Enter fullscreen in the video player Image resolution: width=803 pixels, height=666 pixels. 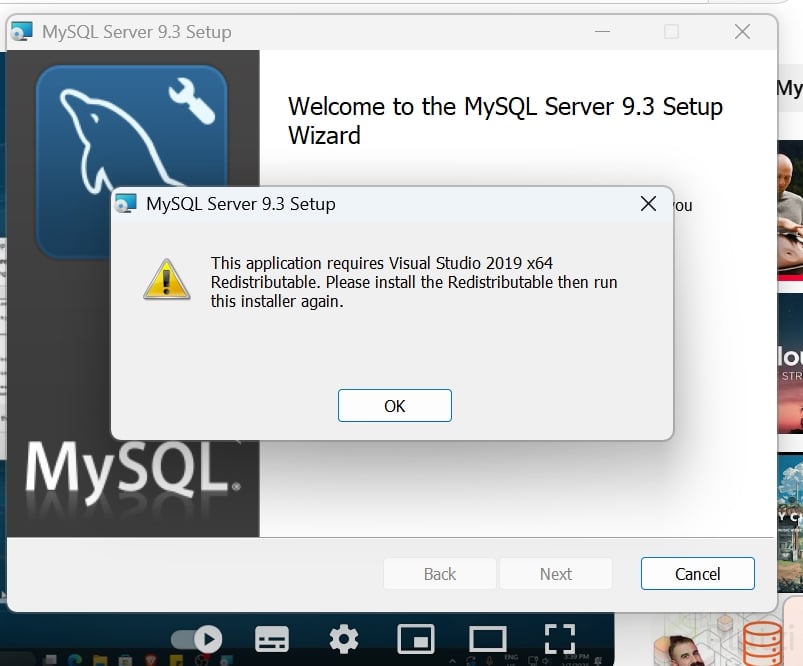click(x=560, y=639)
